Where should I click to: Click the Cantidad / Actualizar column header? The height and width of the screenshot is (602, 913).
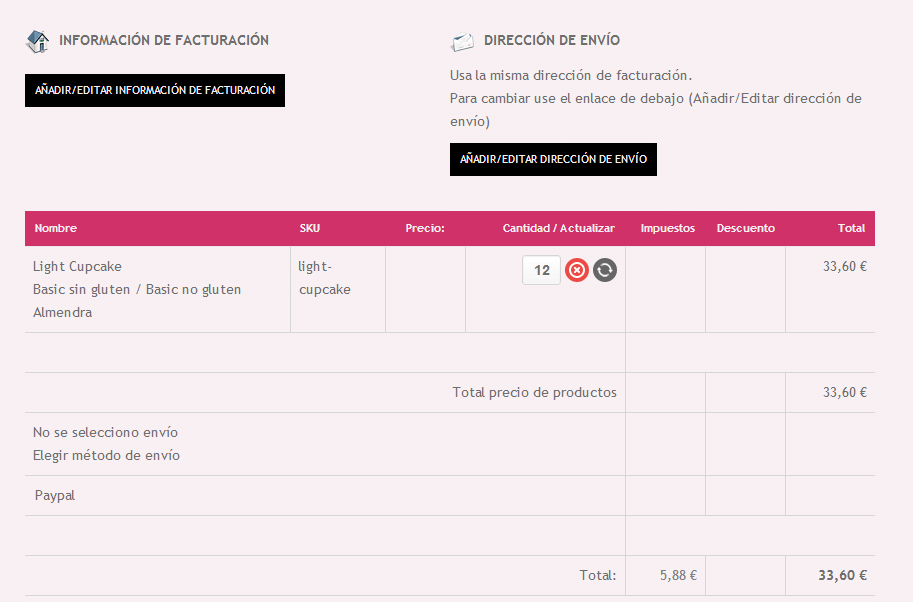(559, 228)
